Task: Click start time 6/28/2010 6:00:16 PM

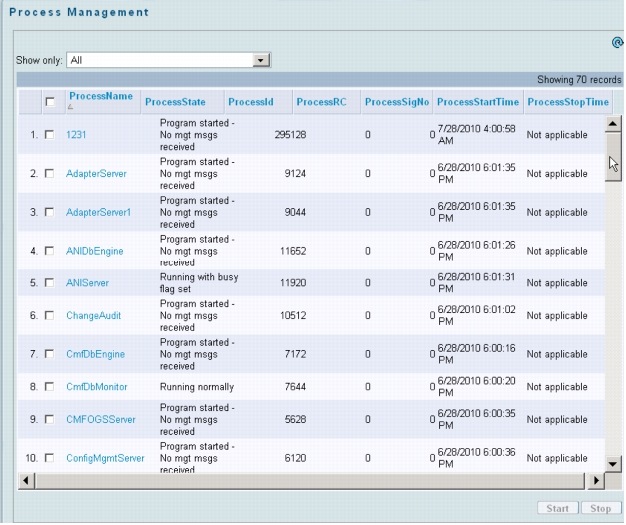Action: (x=477, y=354)
